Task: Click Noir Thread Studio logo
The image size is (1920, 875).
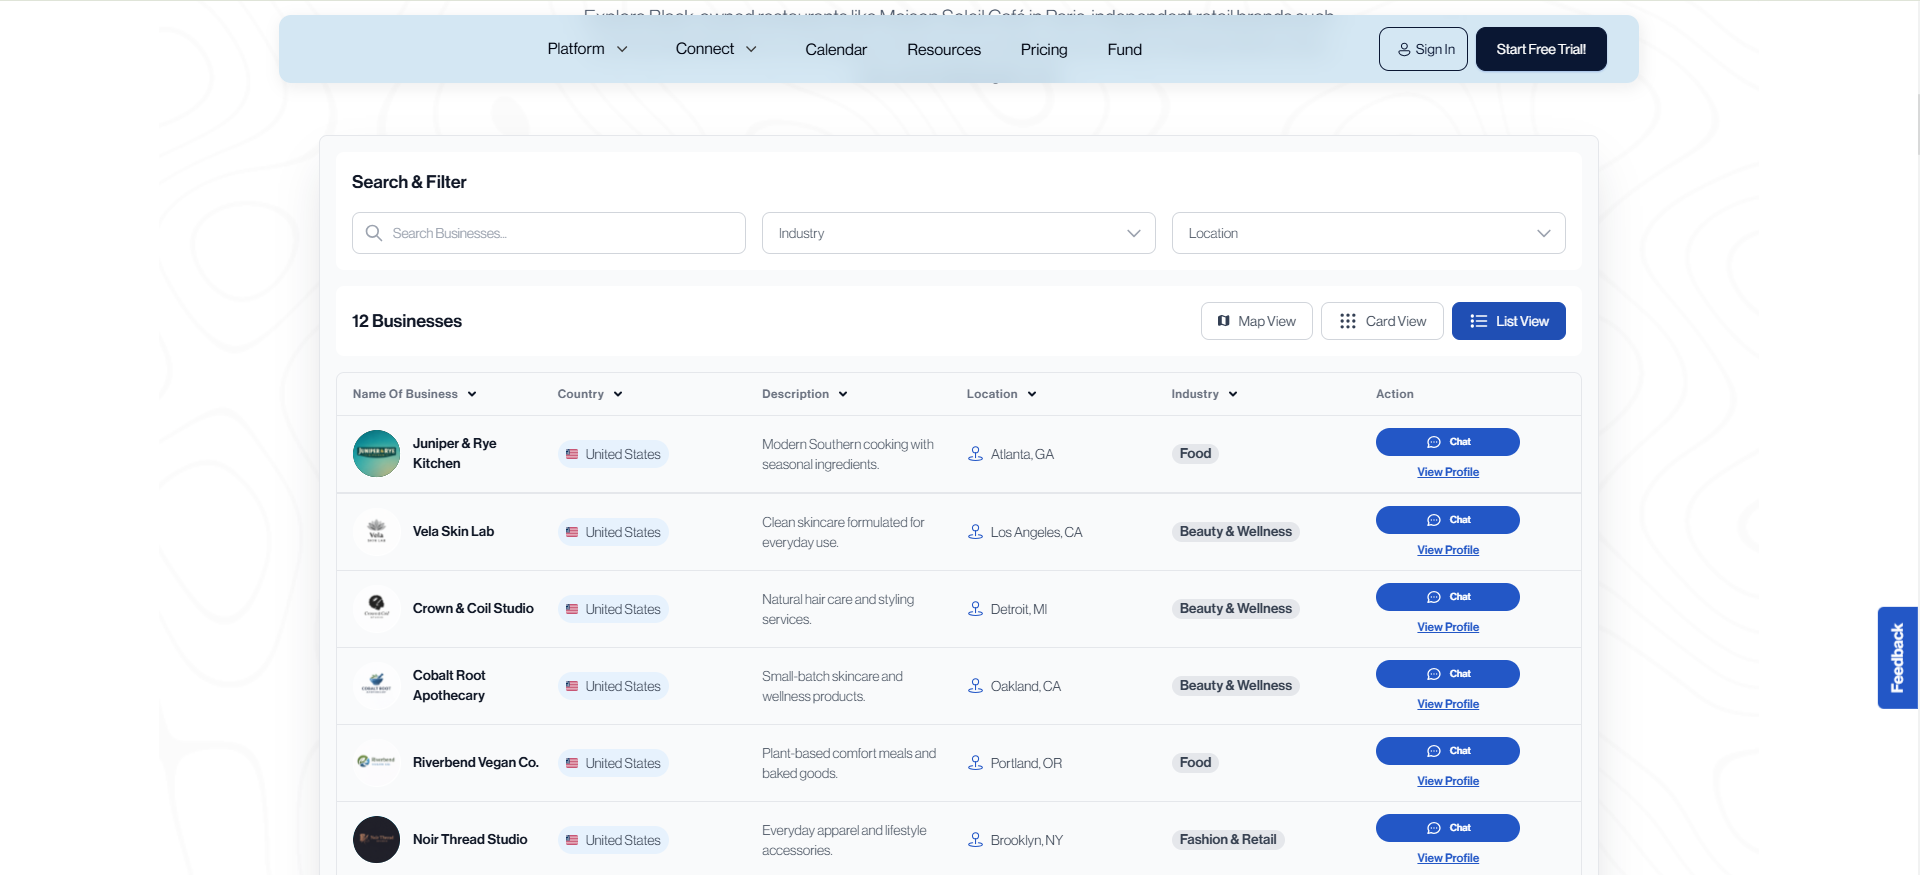Action: tap(376, 839)
